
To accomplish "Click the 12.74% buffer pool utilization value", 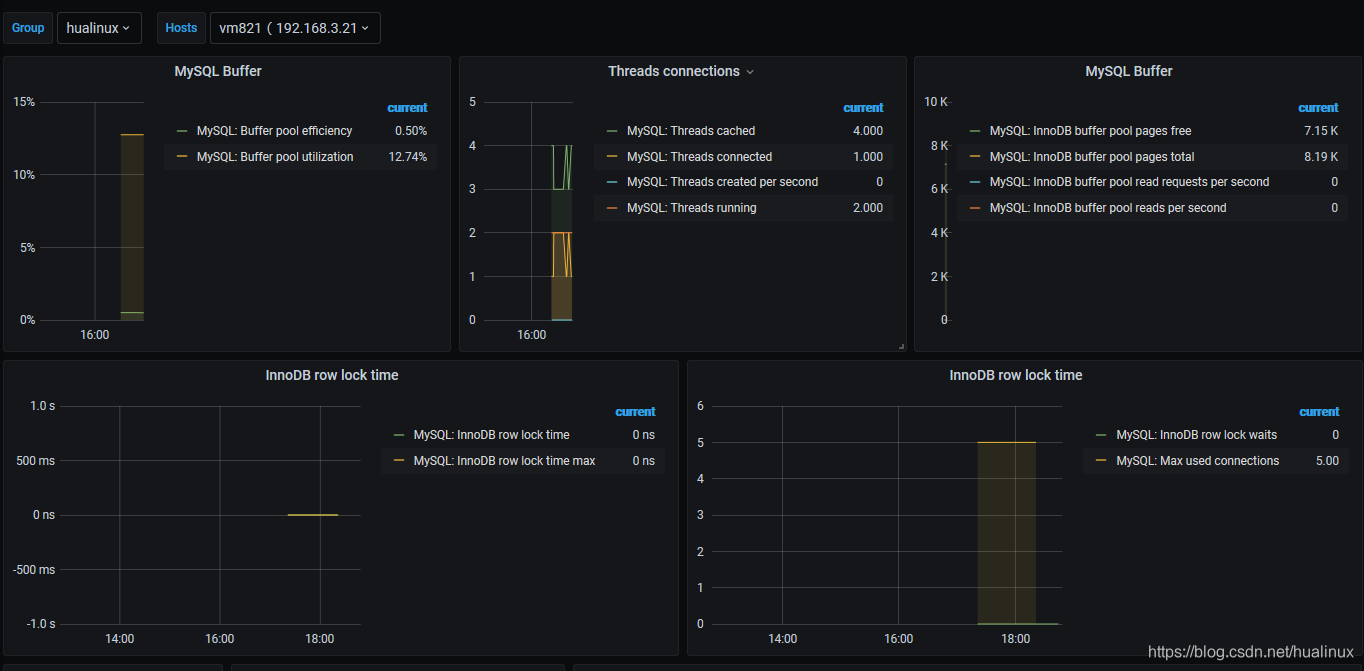I will (407, 157).
